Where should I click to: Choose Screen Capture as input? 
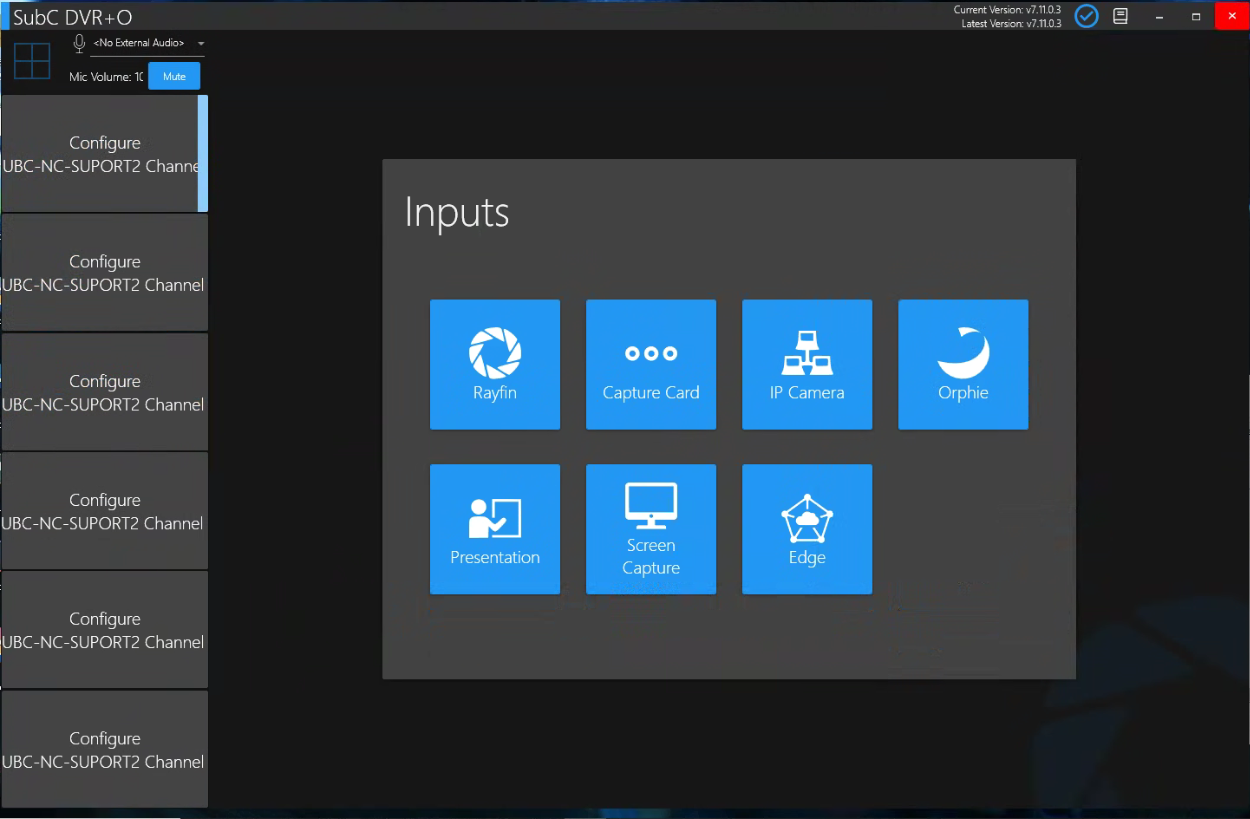click(x=651, y=529)
